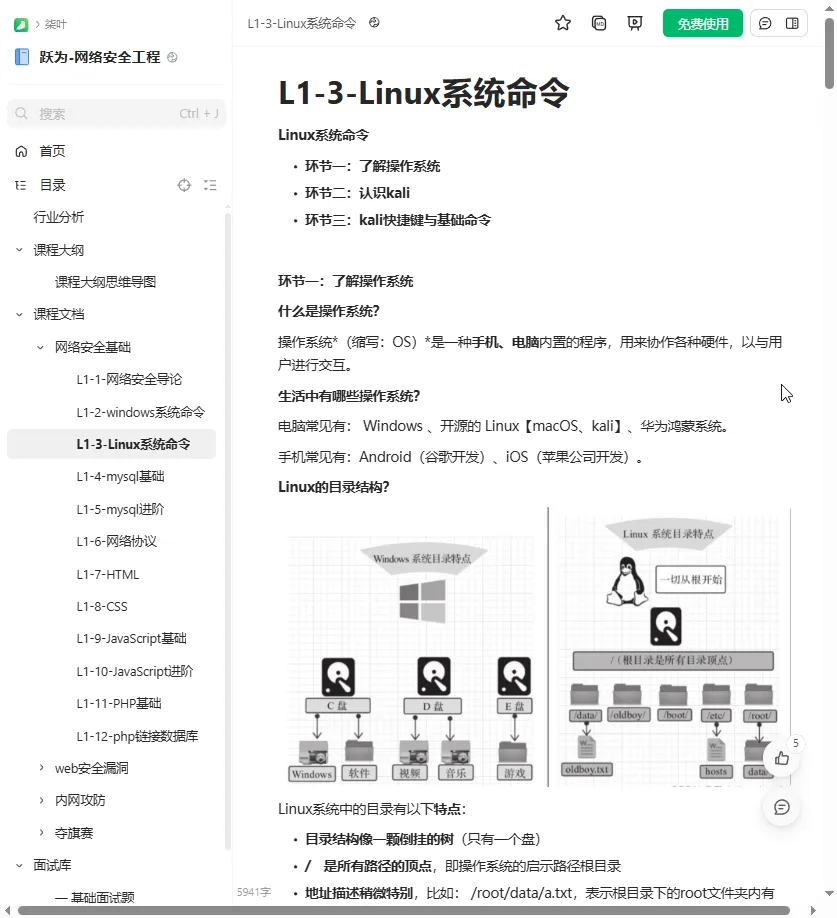This screenshot has width=837, height=918.
Task: Expand the 内网攻防 chevron
Action: (41, 800)
